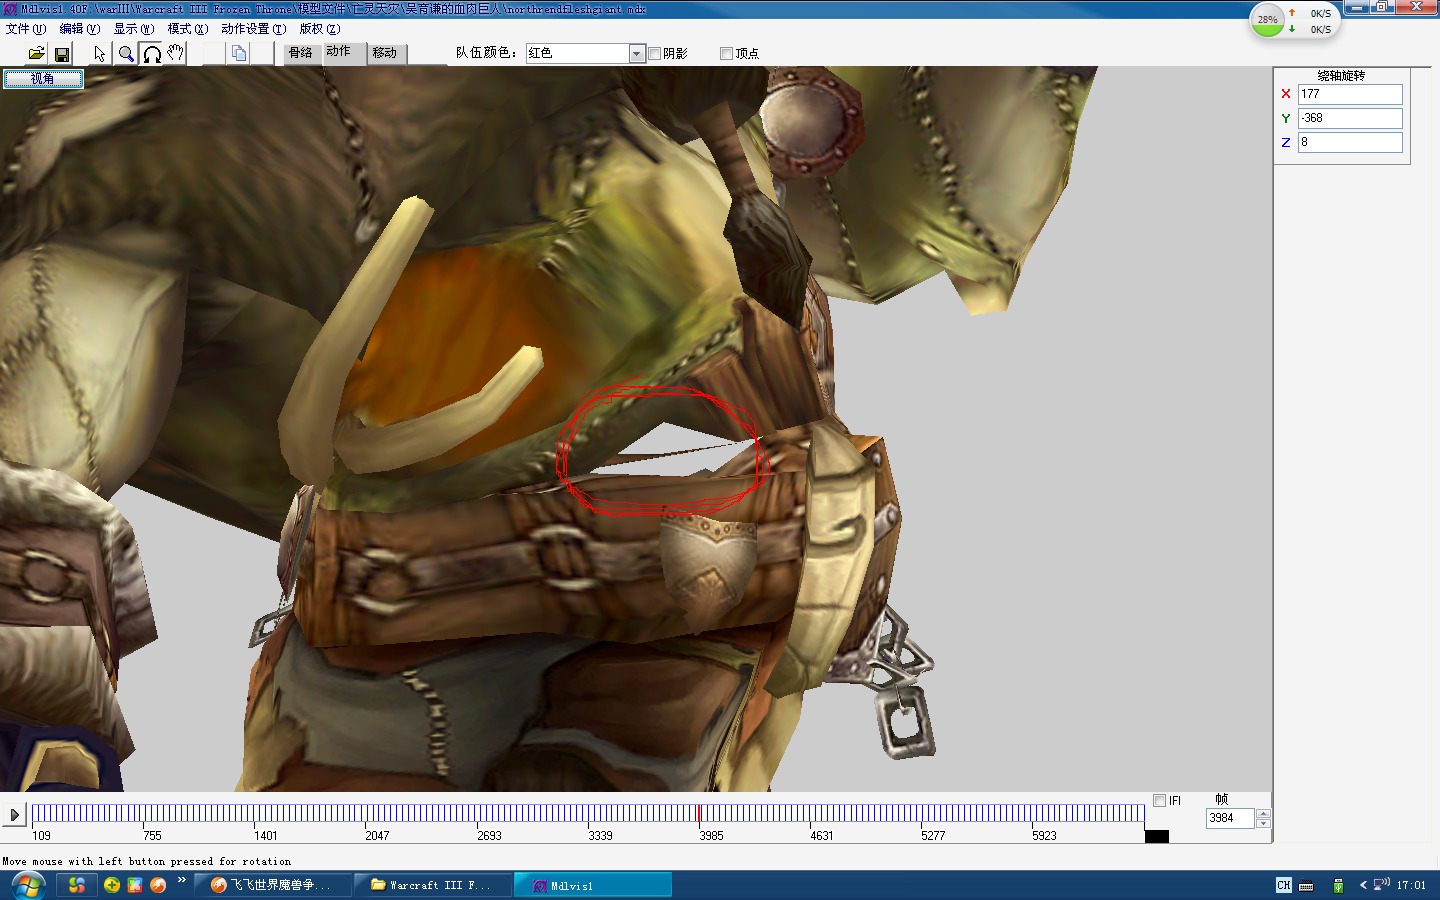Click the network volume tray icon
This screenshot has width=1440, height=900.
(x=1382, y=884)
